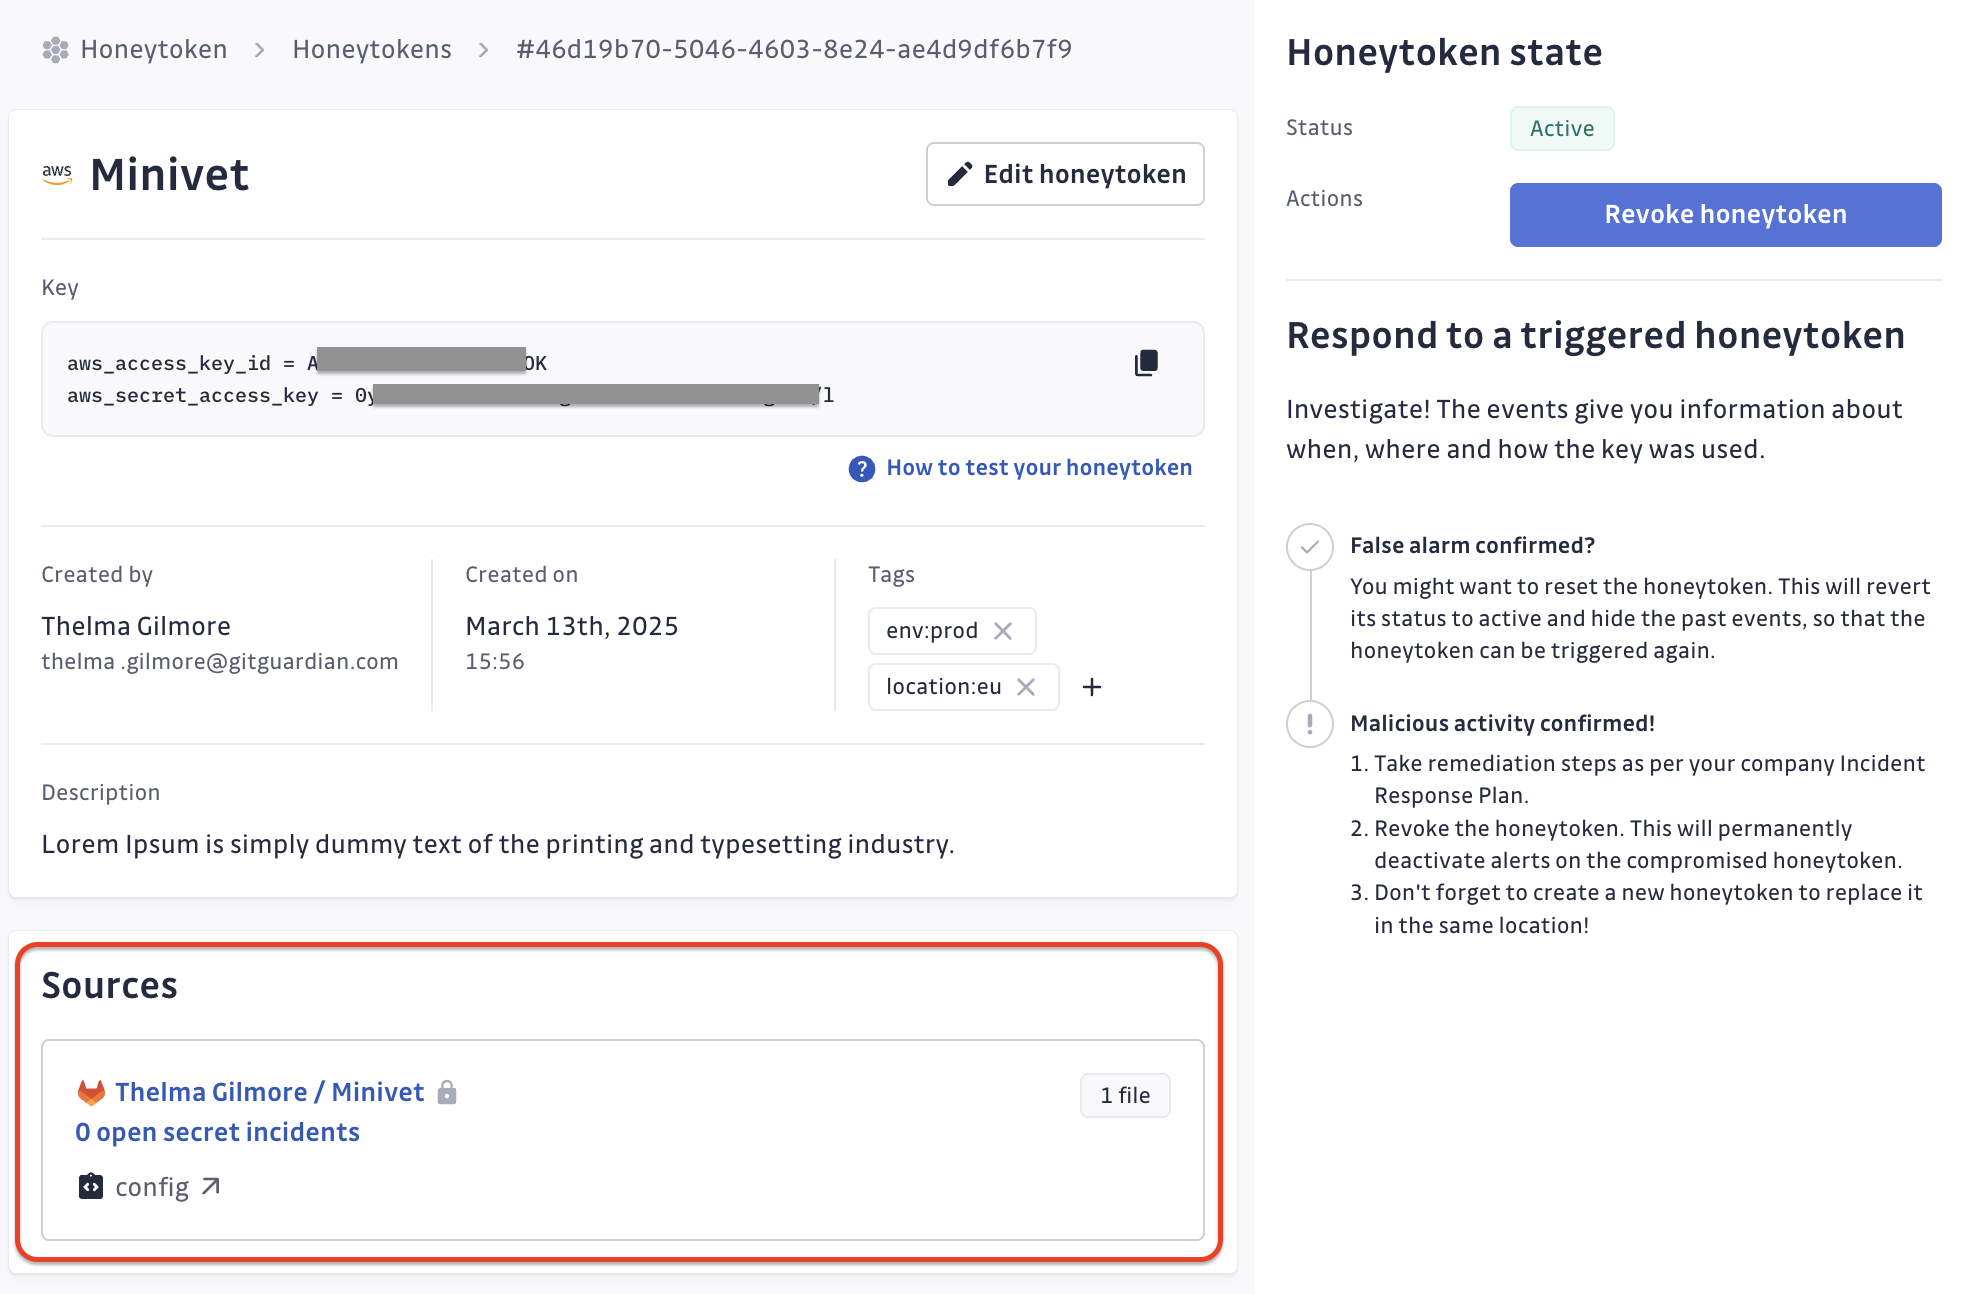
Task: Open the config file link
Action: [152, 1187]
